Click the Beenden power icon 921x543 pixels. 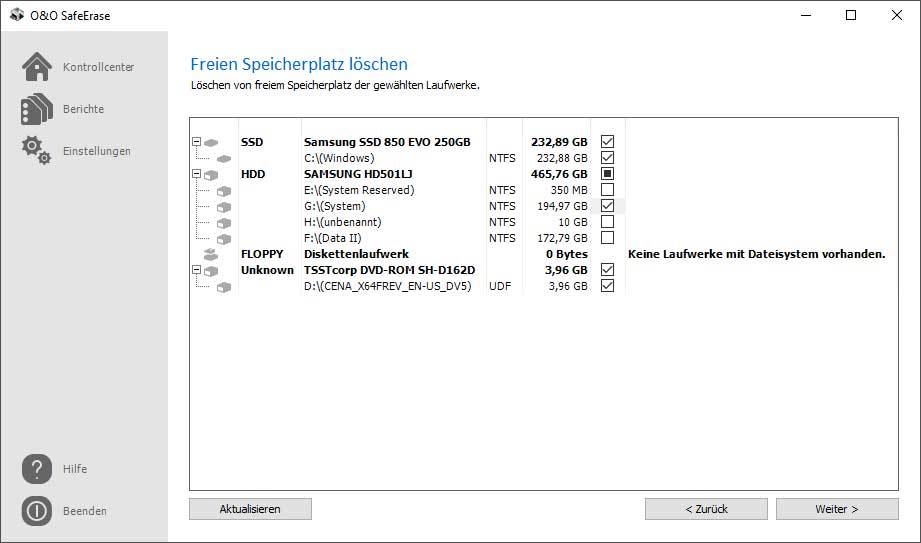pos(37,511)
